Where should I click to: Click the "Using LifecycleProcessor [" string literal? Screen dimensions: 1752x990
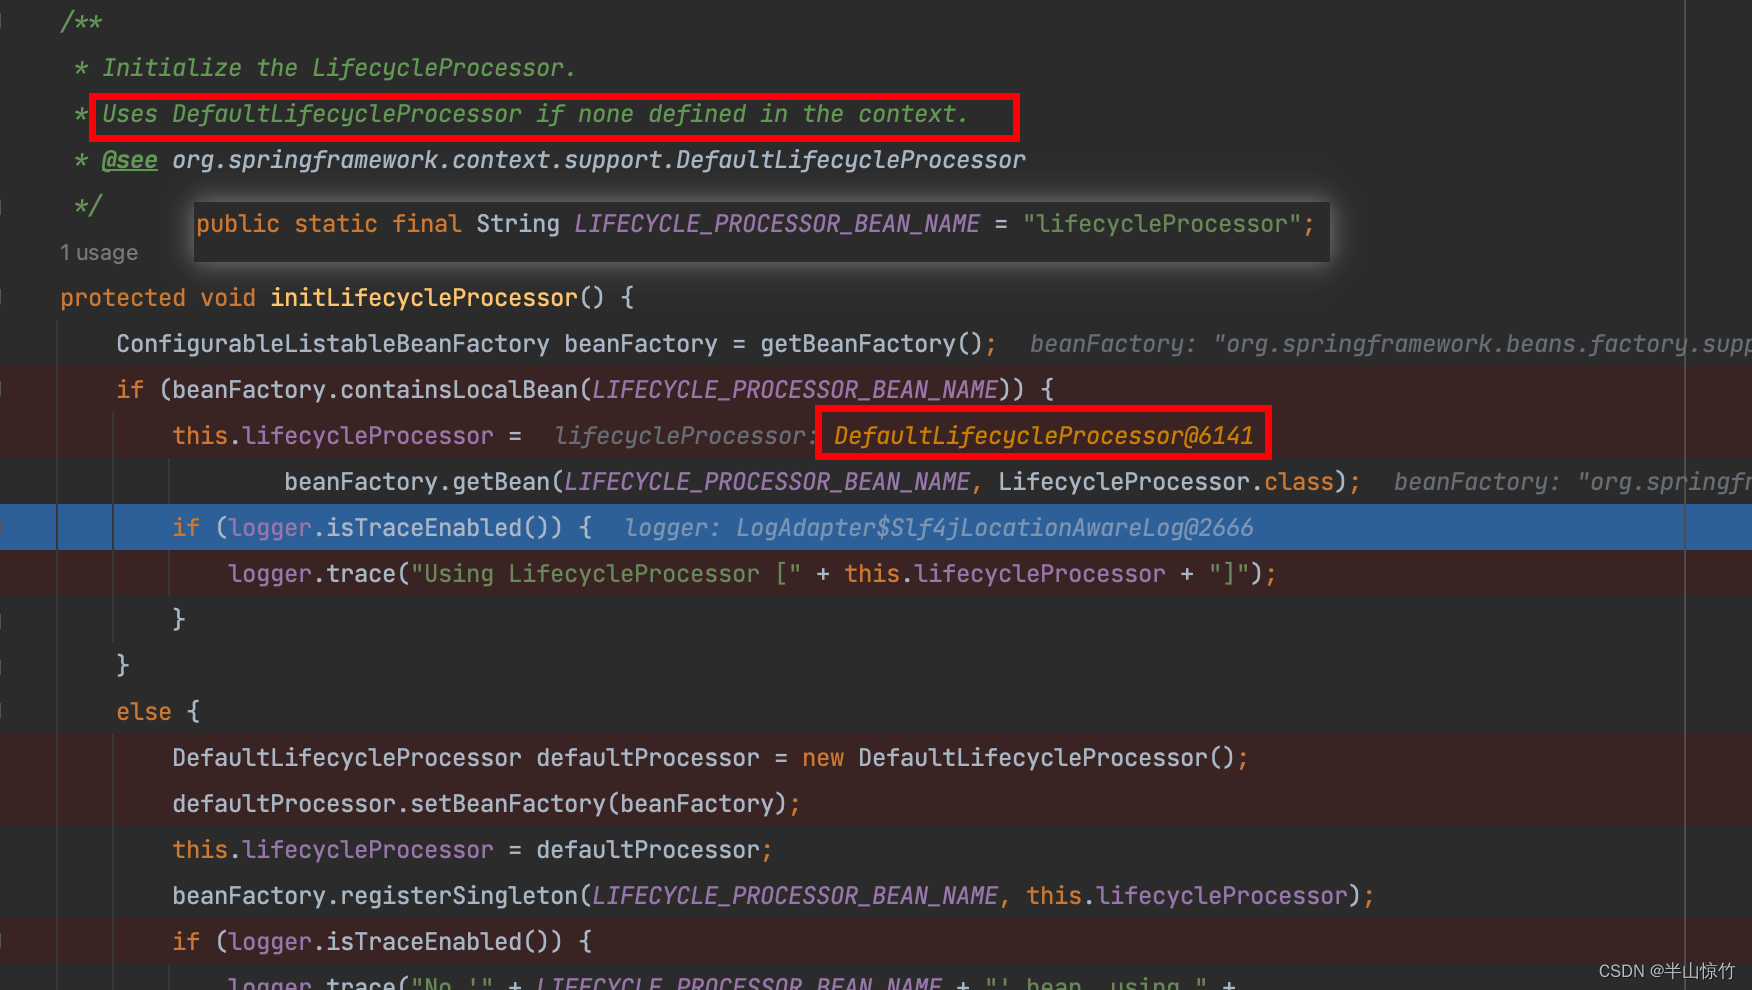606,574
